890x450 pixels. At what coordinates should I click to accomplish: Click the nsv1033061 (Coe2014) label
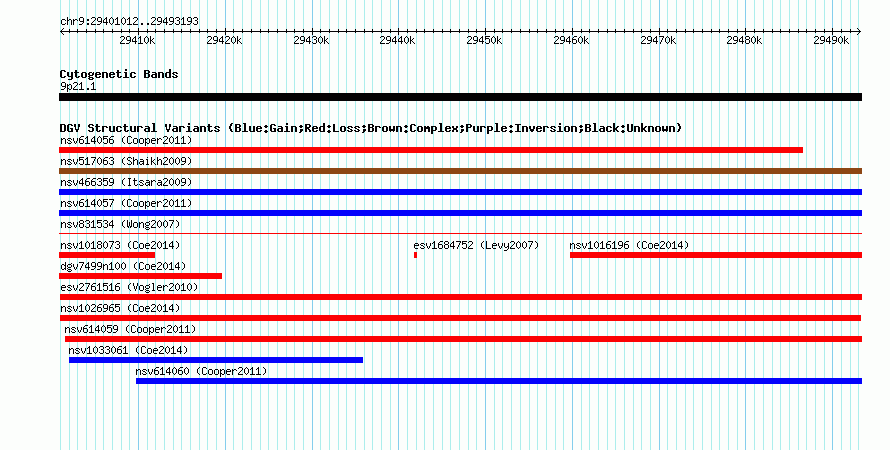pos(128,350)
